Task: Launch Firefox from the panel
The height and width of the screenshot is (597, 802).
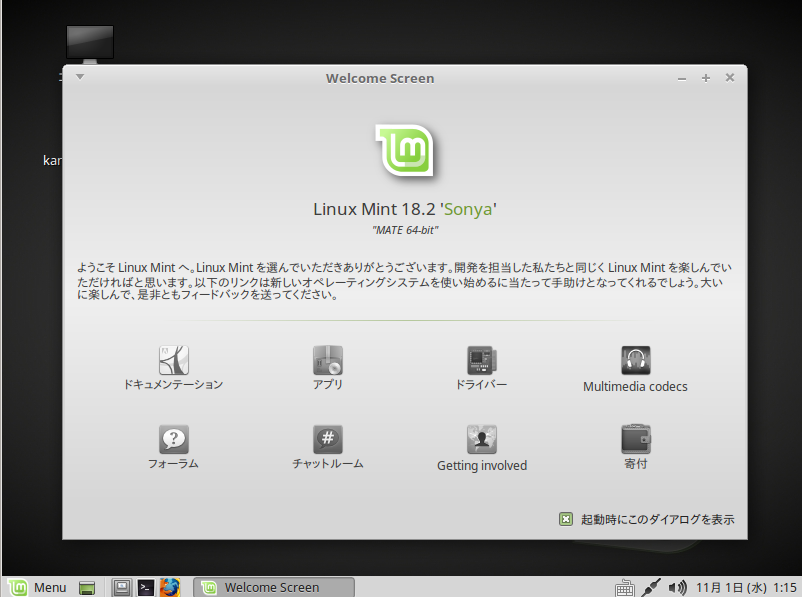Action: point(170,587)
